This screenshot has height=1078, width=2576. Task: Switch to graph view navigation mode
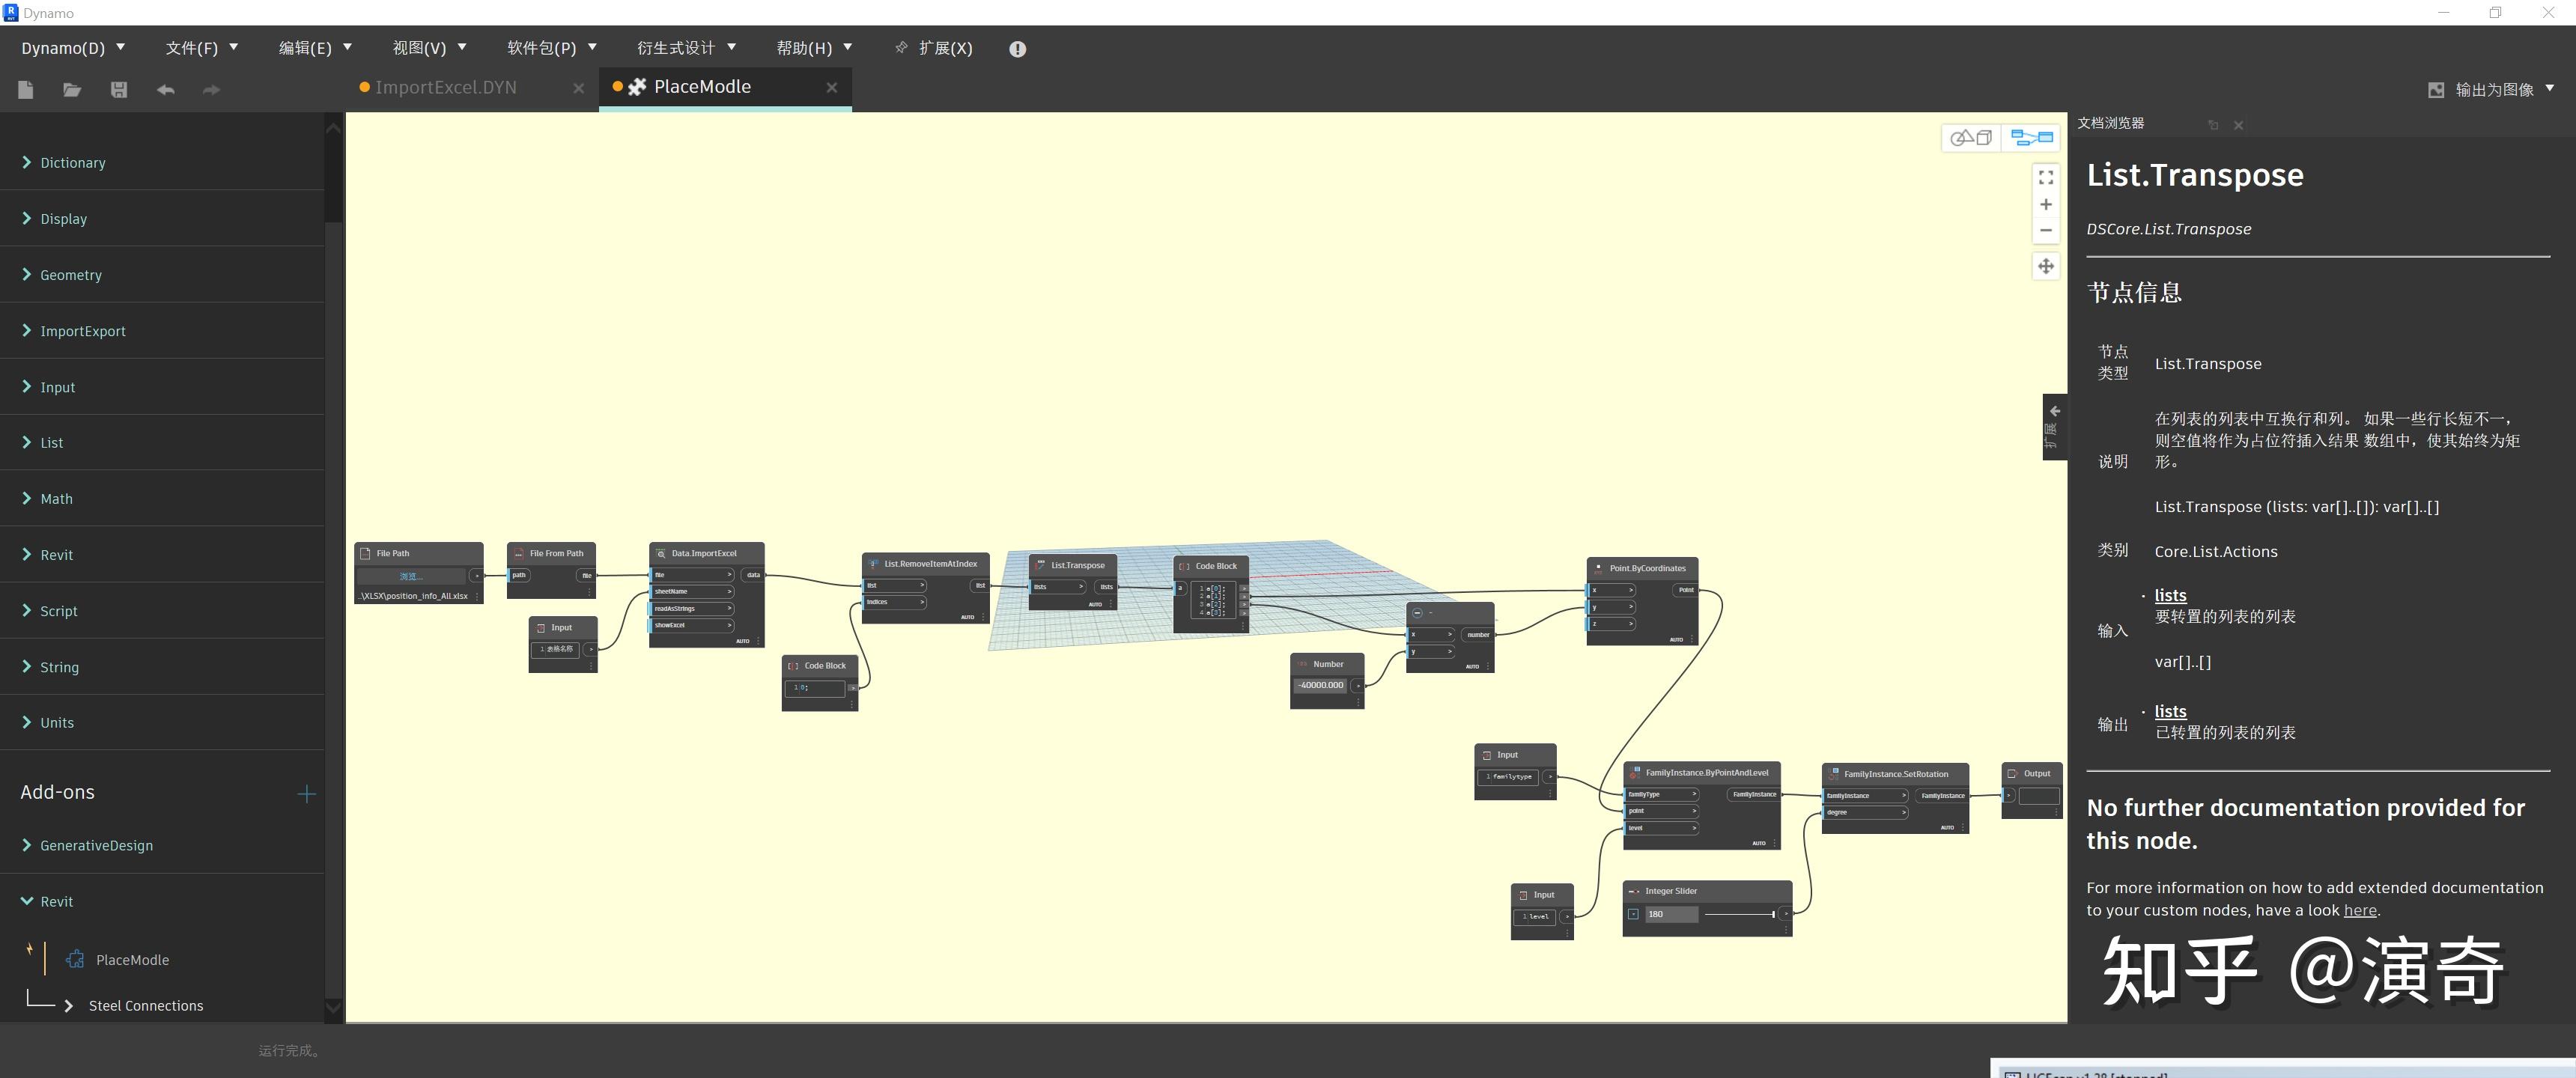pyautogui.click(x=2031, y=138)
